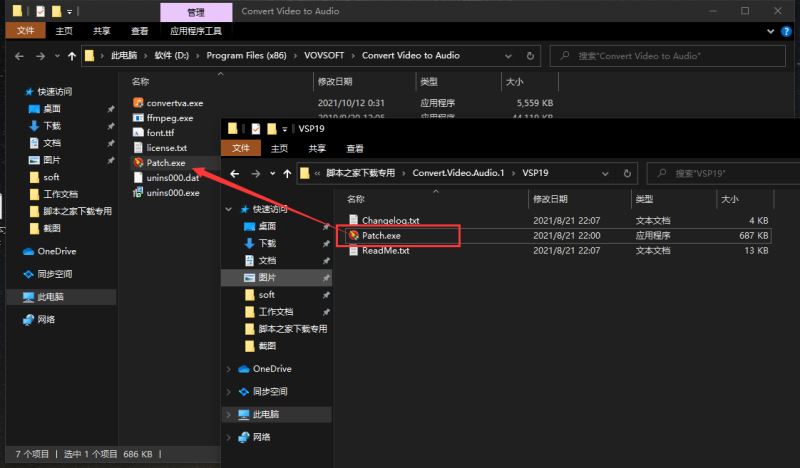800x468 pixels.
Task: Click Convert.Video.Audio.1 breadcrumb in VSP19 window
Action: click(x=458, y=173)
